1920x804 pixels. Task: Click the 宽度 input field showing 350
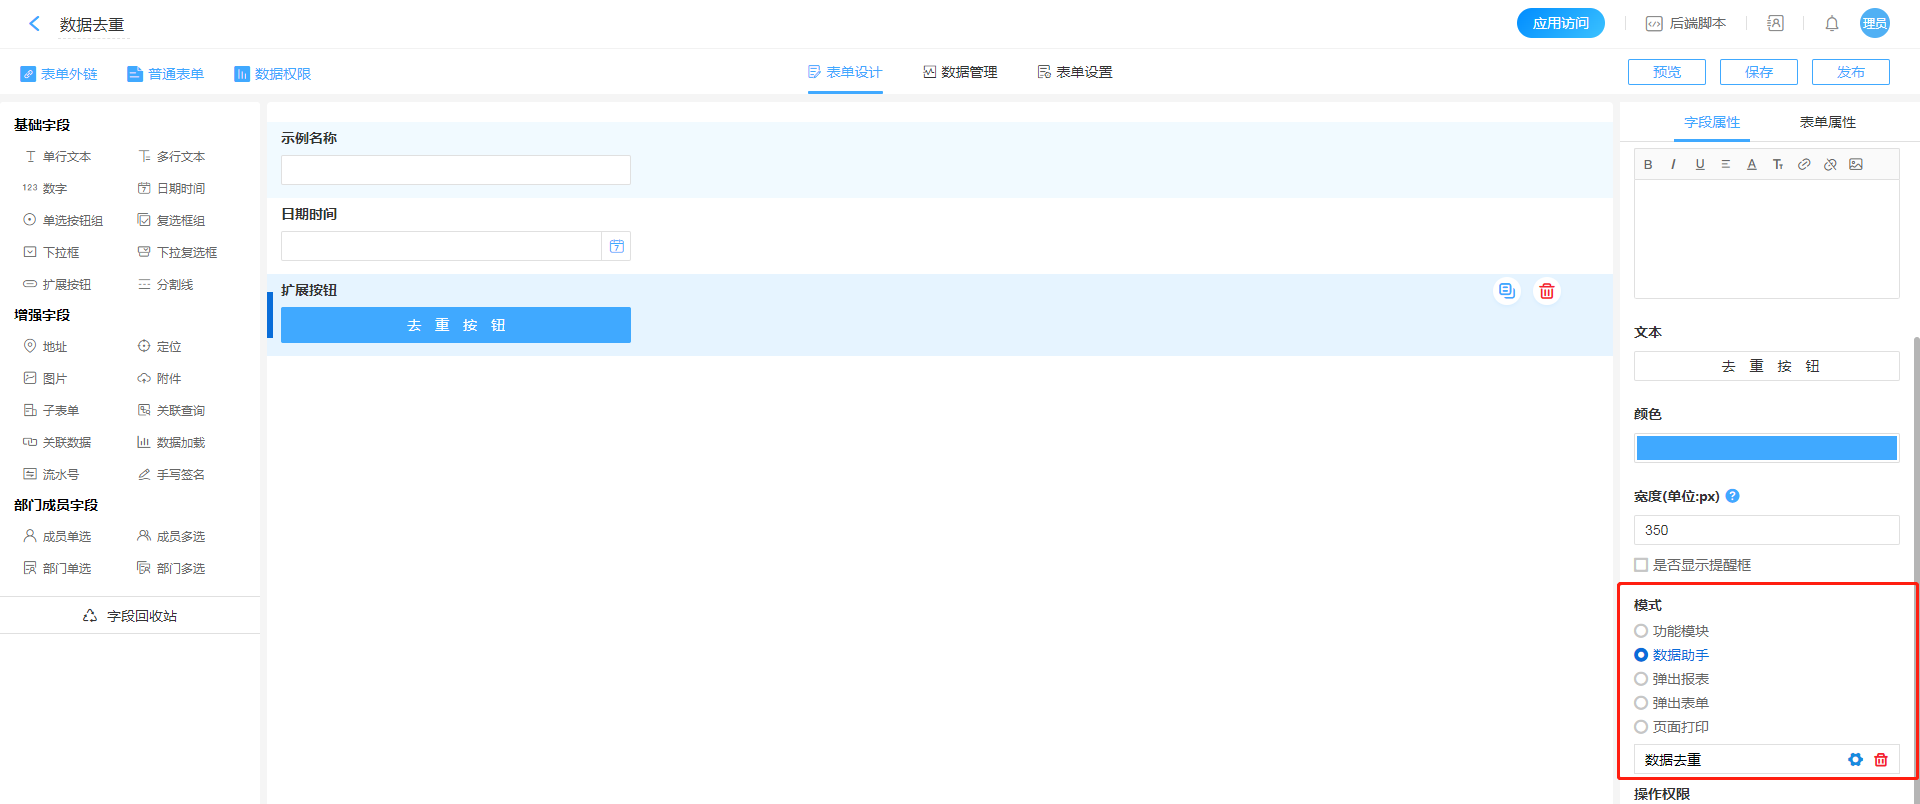coord(1766,530)
